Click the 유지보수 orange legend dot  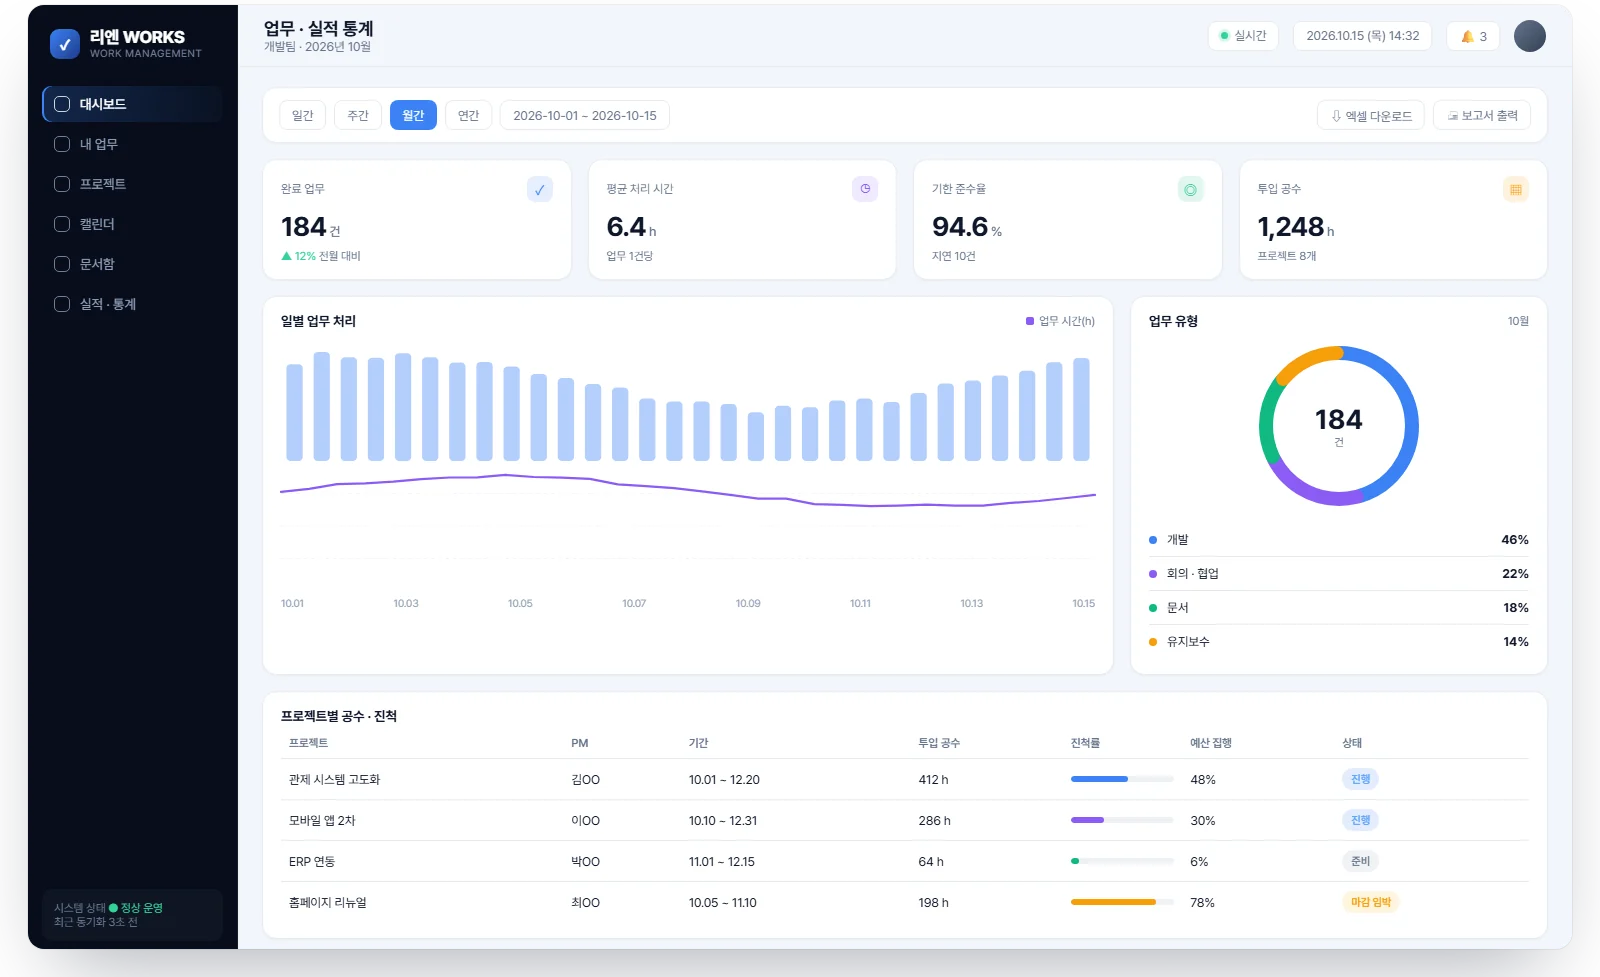[x=1153, y=642]
